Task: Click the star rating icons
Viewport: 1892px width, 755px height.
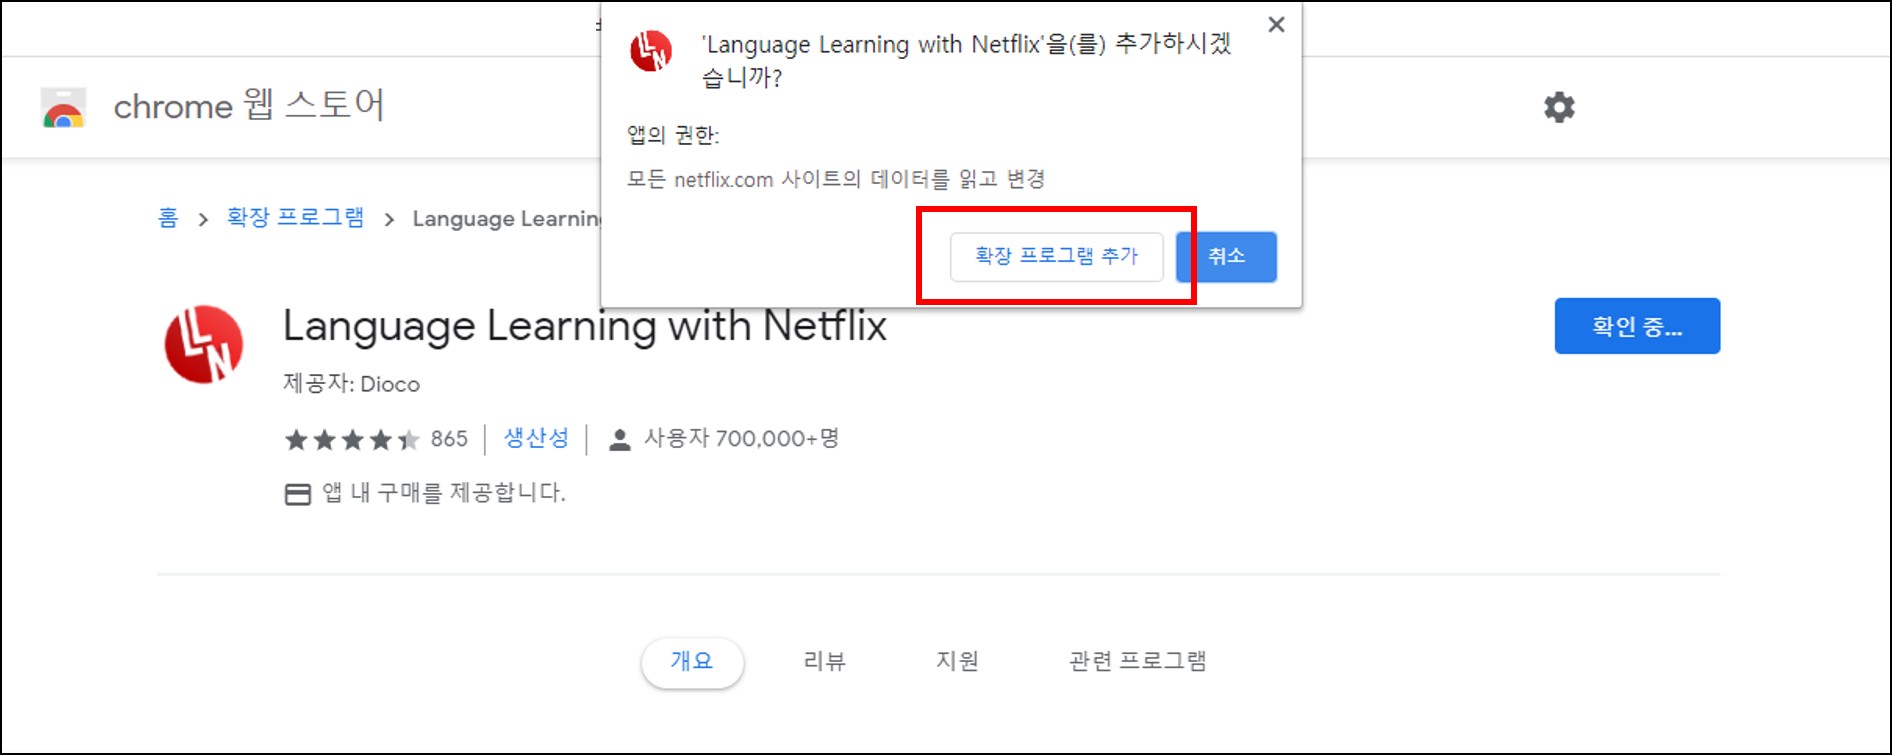Action: [352, 439]
